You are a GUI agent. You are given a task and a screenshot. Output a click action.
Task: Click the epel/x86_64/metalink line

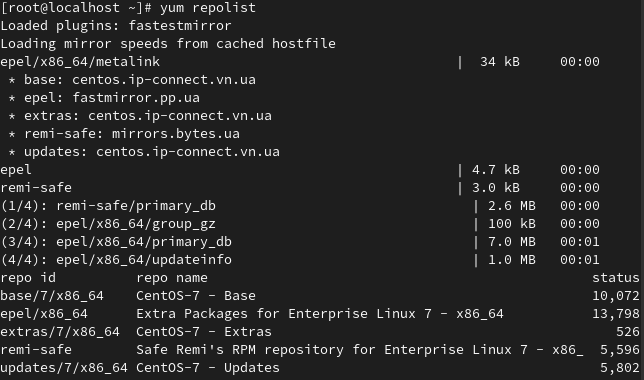coord(300,62)
